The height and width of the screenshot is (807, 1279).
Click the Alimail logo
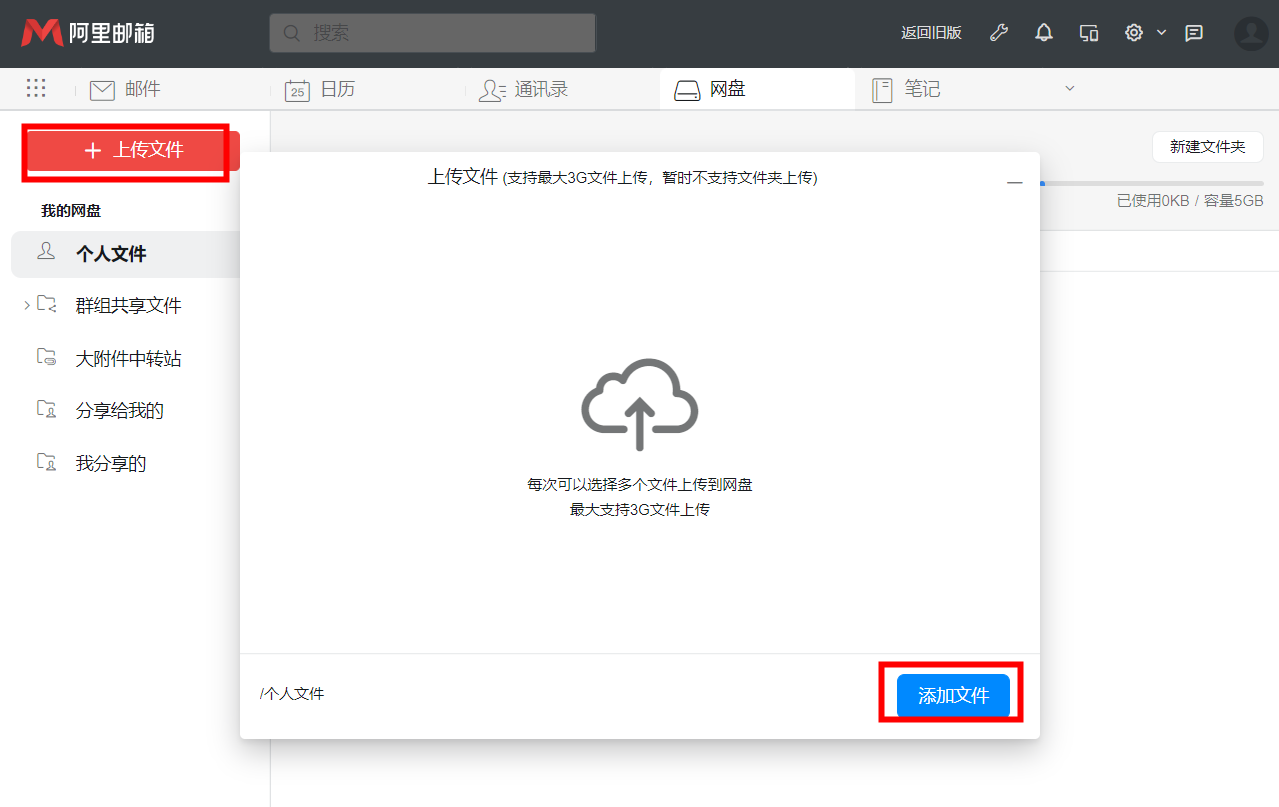click(87, 33)
